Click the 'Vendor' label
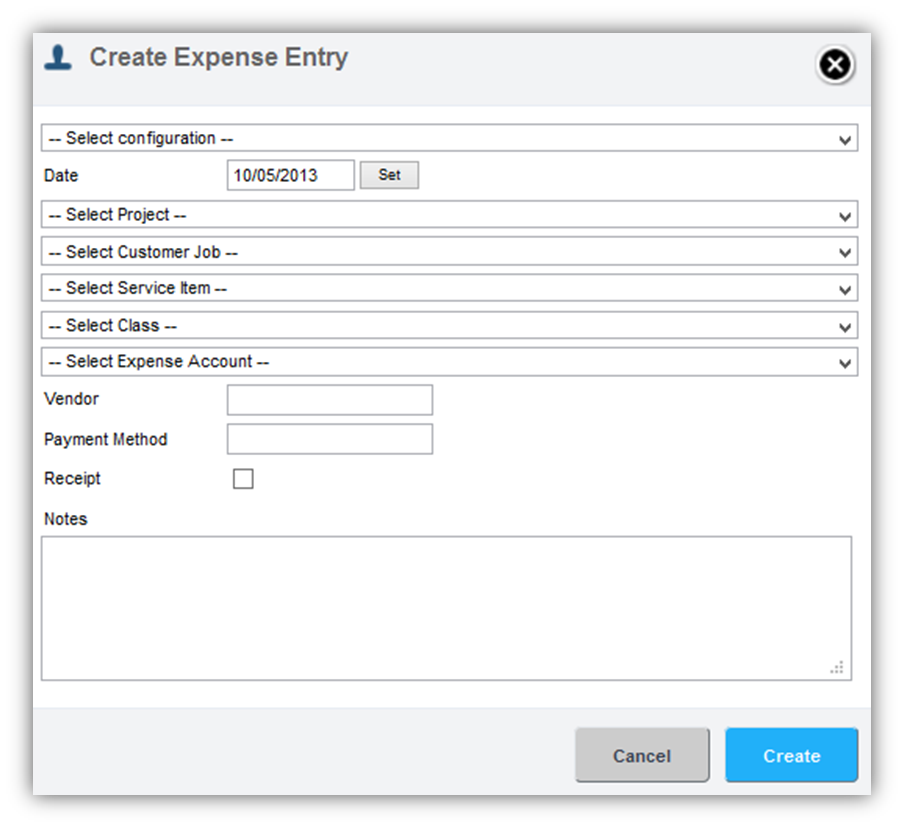 coord(71,399)
